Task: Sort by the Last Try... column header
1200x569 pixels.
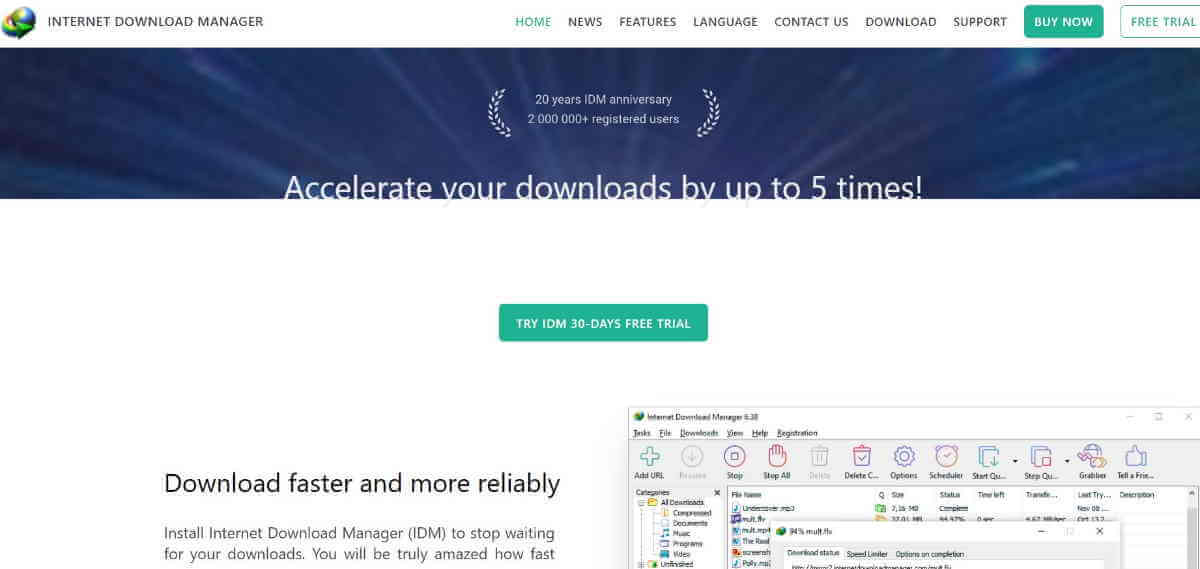Action: click(1094, 494)
